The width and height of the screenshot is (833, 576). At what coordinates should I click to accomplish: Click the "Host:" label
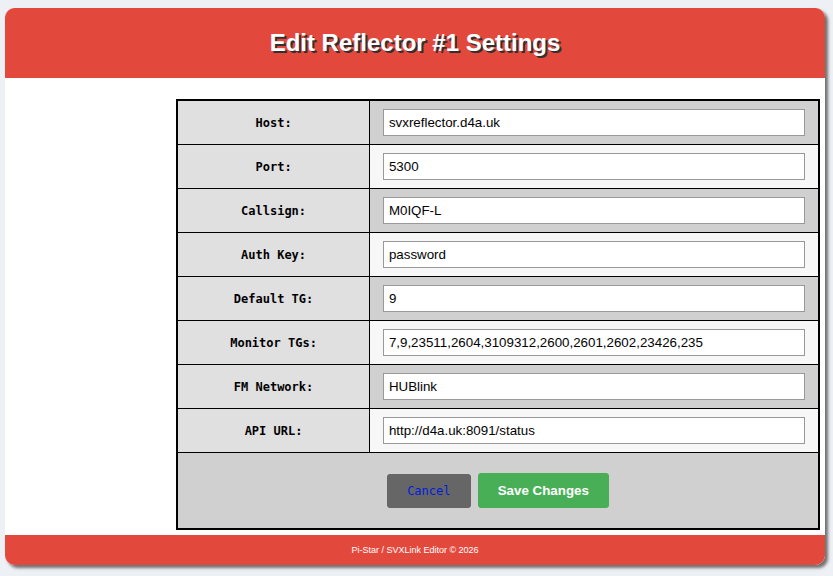(273, 123)
